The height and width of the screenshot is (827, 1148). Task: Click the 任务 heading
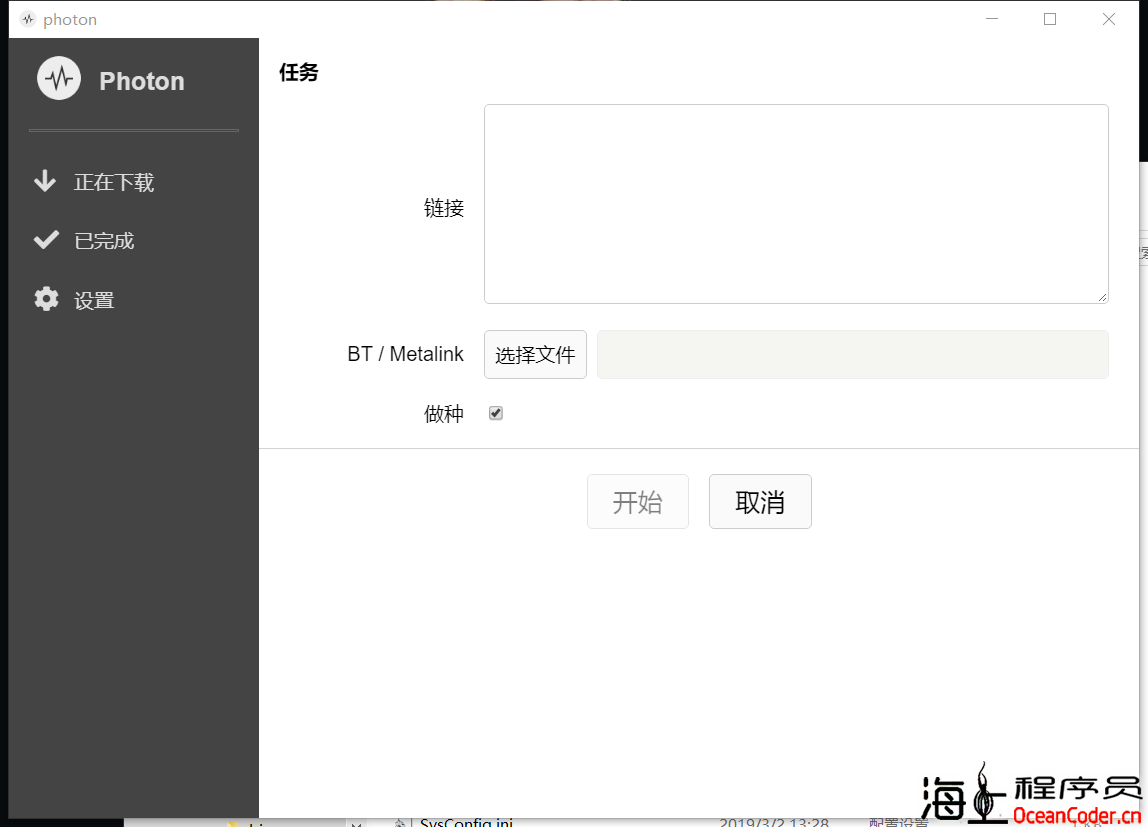click(299, 72)
